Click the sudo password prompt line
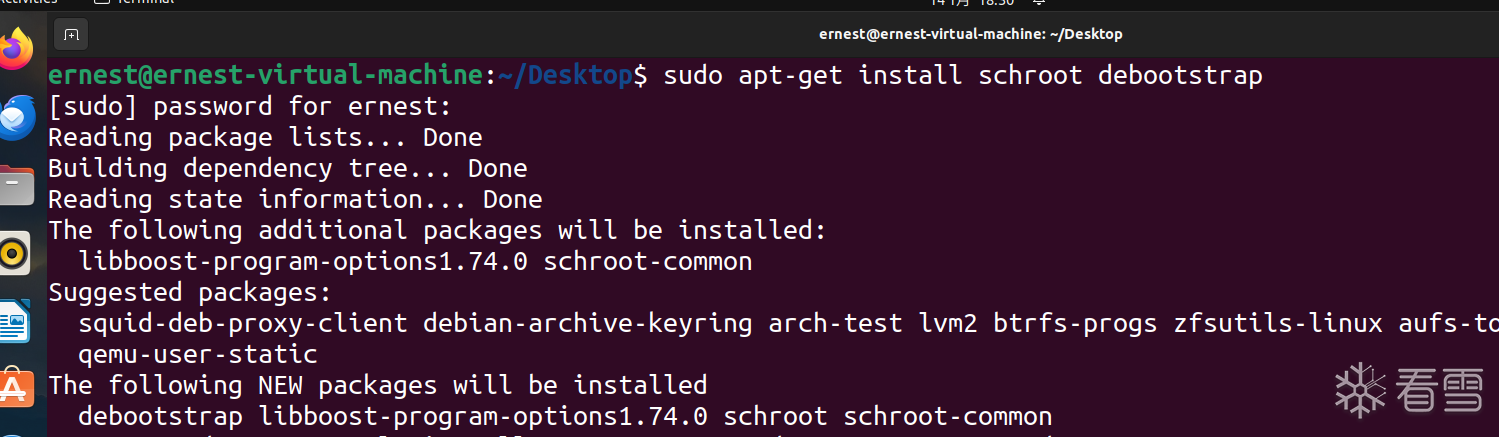Image resolution: width=1499 pixels, height=437 pixels. click(x=250, y=106)
